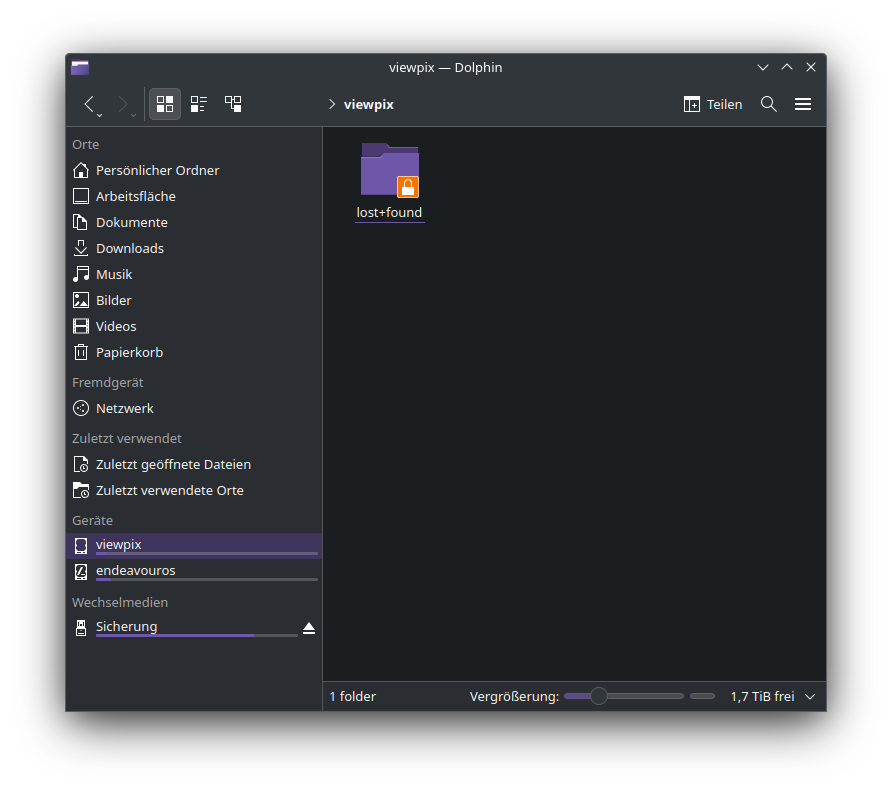This screenshot has width=893, height=790.
Task: Open the hamburger menu
Action: (803, 104)
